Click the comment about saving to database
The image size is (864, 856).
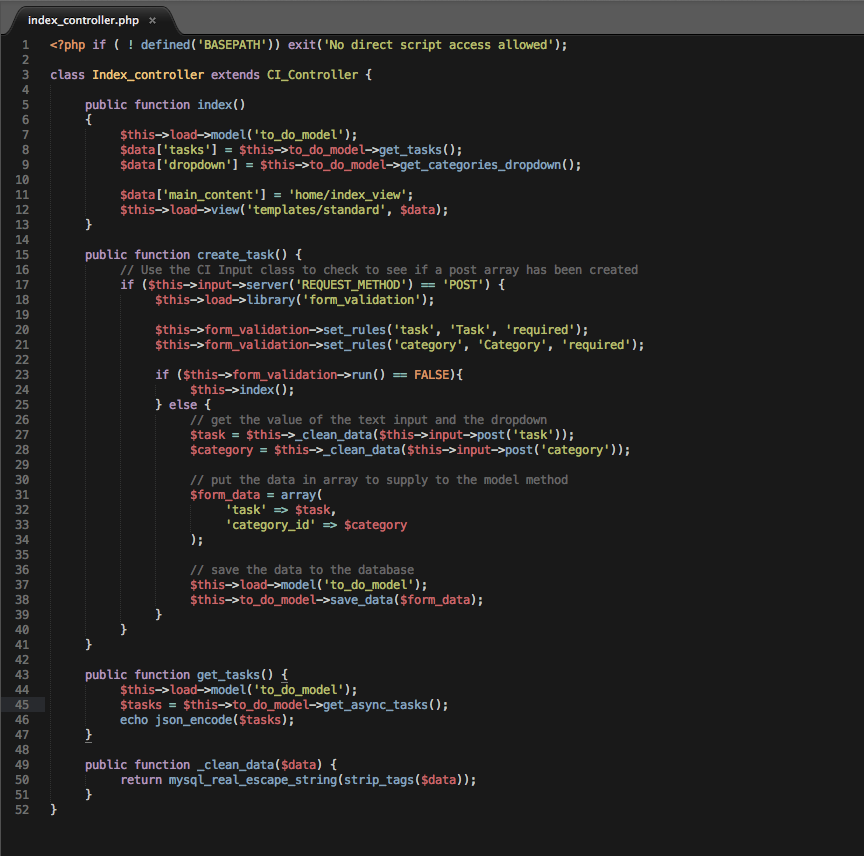[x=301, y=570]
